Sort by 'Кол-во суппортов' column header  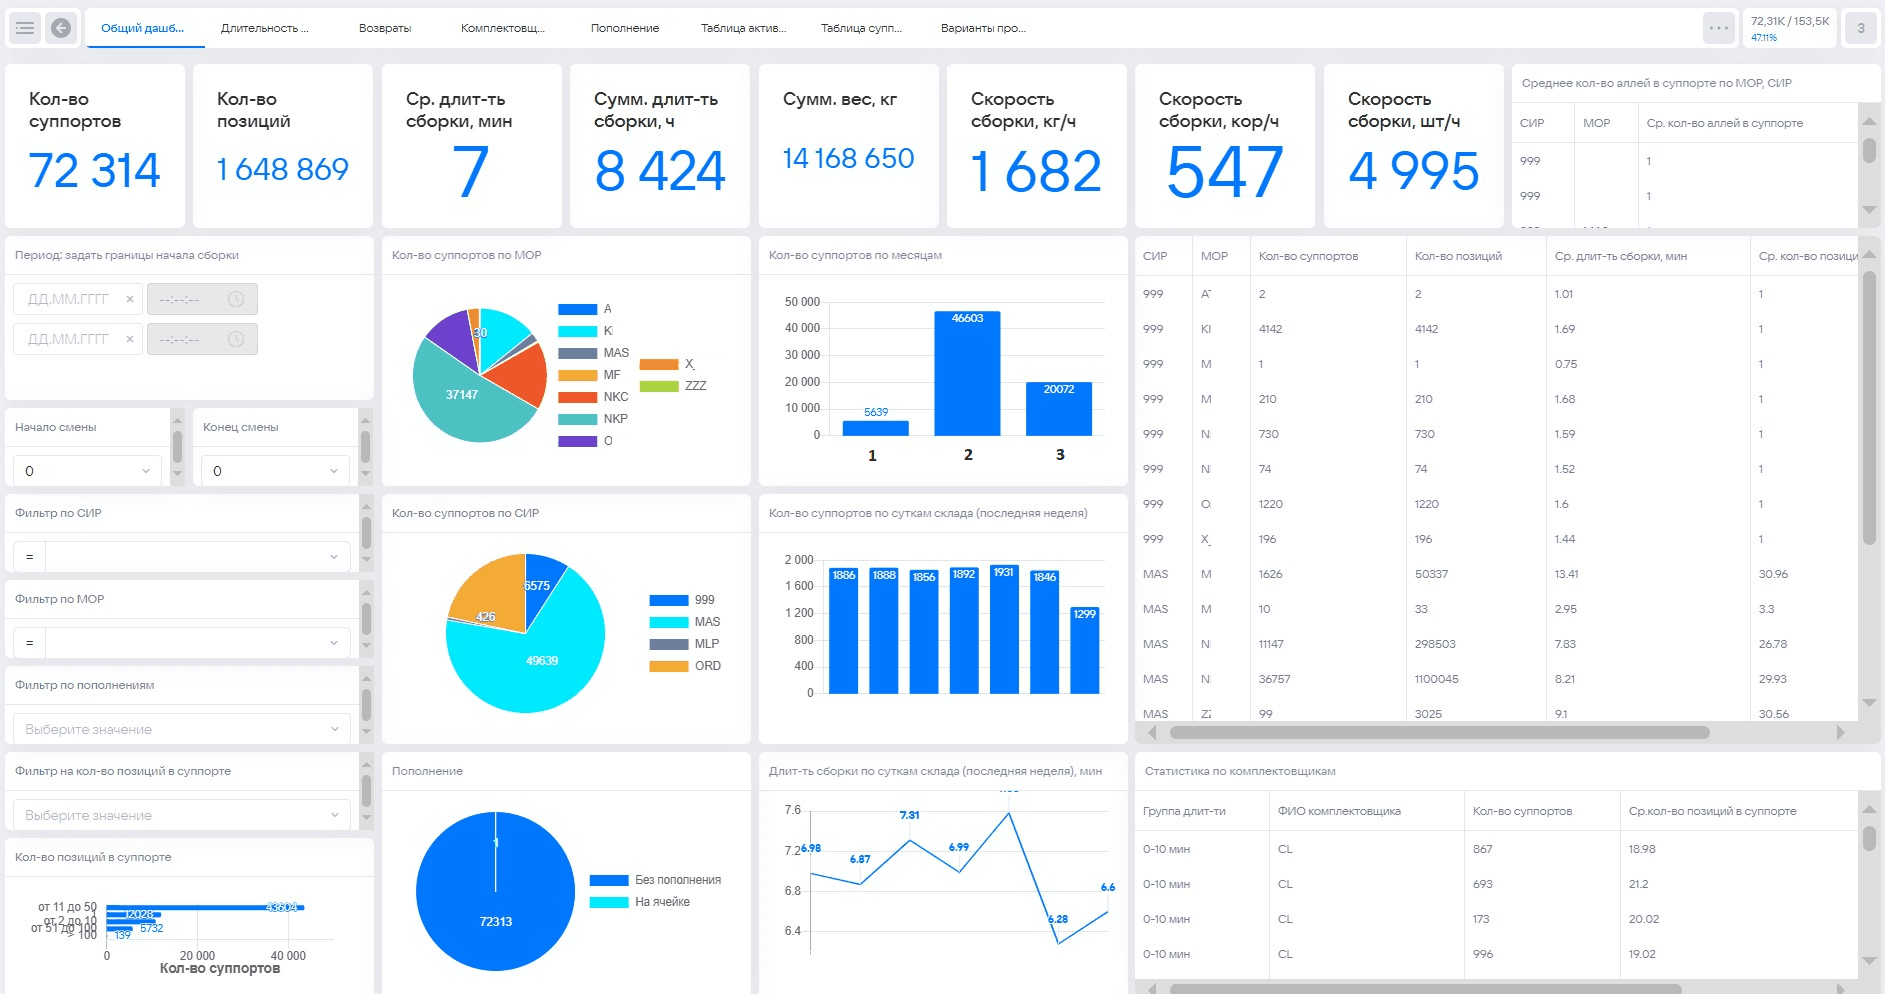[x=1308, y=256]
